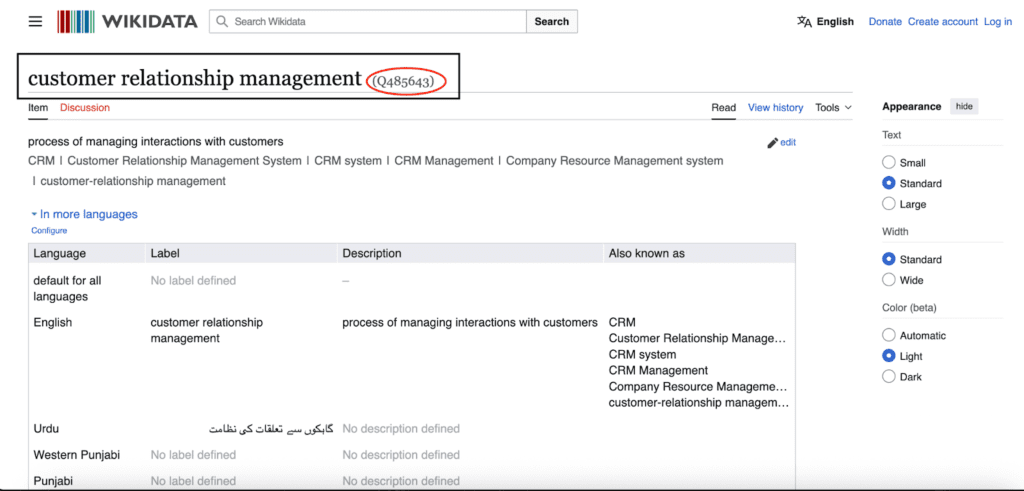Select Automatic color option

tap(889, 336)
